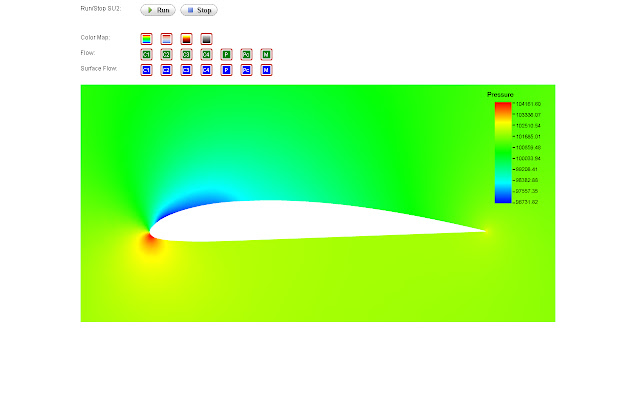Display Surface Flow variable C3

pyautogui.click(x=187, y=70)
